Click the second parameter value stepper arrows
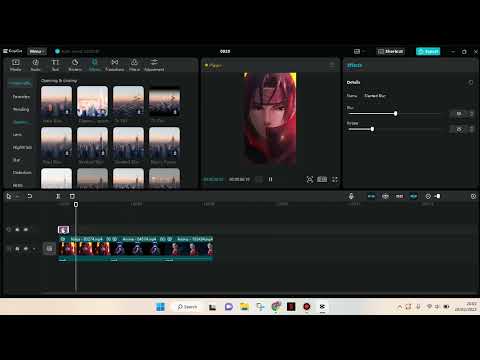This screenshot has width=480, height=360. coord(471,129)
